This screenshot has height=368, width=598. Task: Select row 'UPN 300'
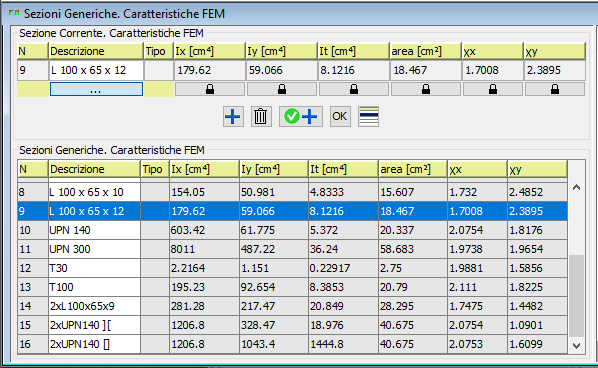point(292,249)
